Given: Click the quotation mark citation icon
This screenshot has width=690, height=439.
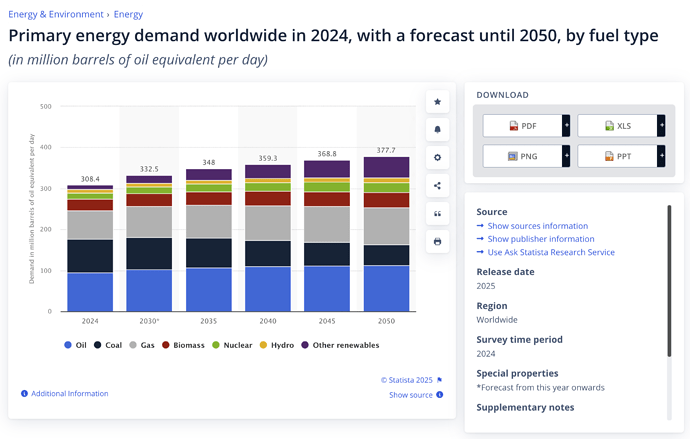Looking at the screenshot, I should [438, 214].
